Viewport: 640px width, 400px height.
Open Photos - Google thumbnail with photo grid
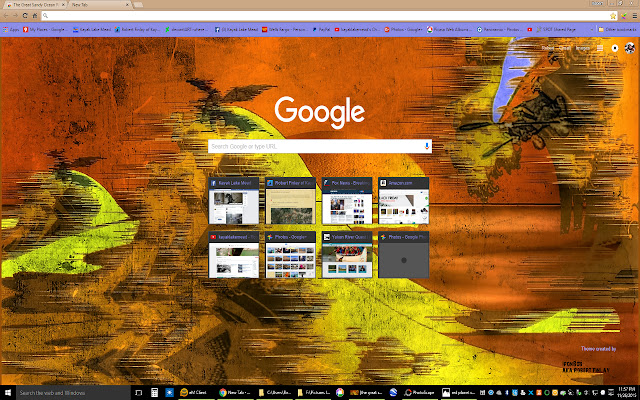291,255
